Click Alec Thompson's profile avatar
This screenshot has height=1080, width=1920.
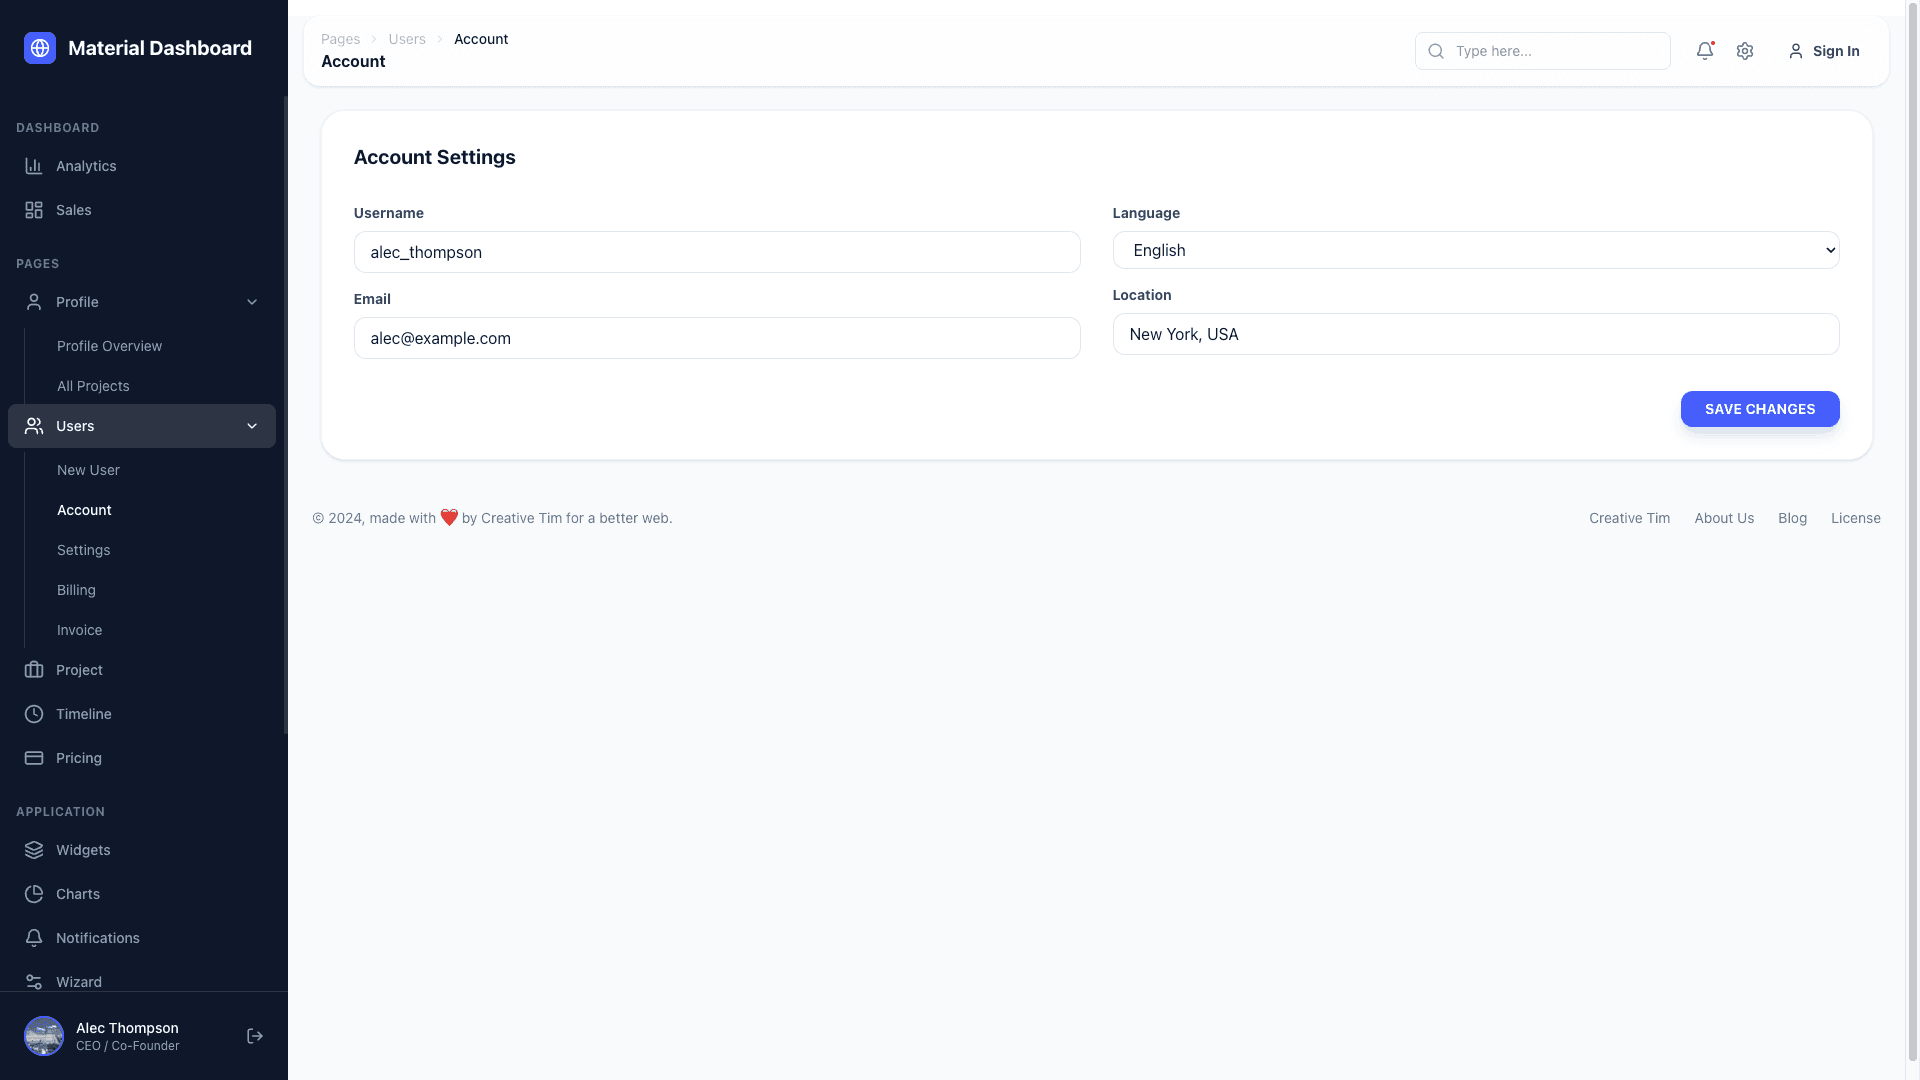tap(44, 1036)
